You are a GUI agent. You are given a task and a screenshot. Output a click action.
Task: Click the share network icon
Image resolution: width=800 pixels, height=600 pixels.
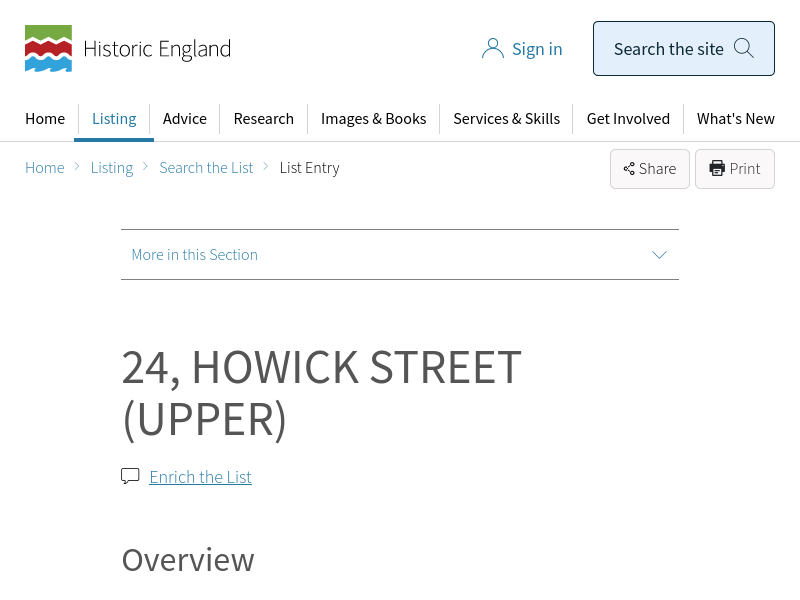[629, 169]
